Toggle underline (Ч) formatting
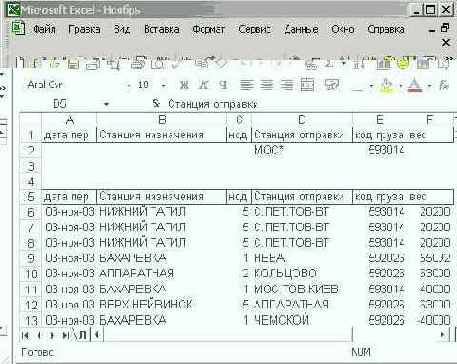Screen dimensions: 457x364 [223, 85]
